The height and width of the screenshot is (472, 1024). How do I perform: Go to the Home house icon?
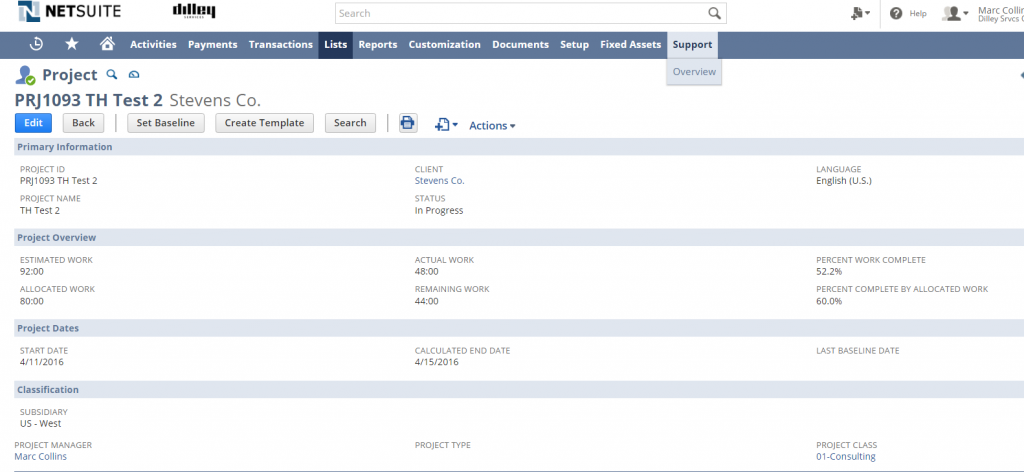[x=107, y=44]
